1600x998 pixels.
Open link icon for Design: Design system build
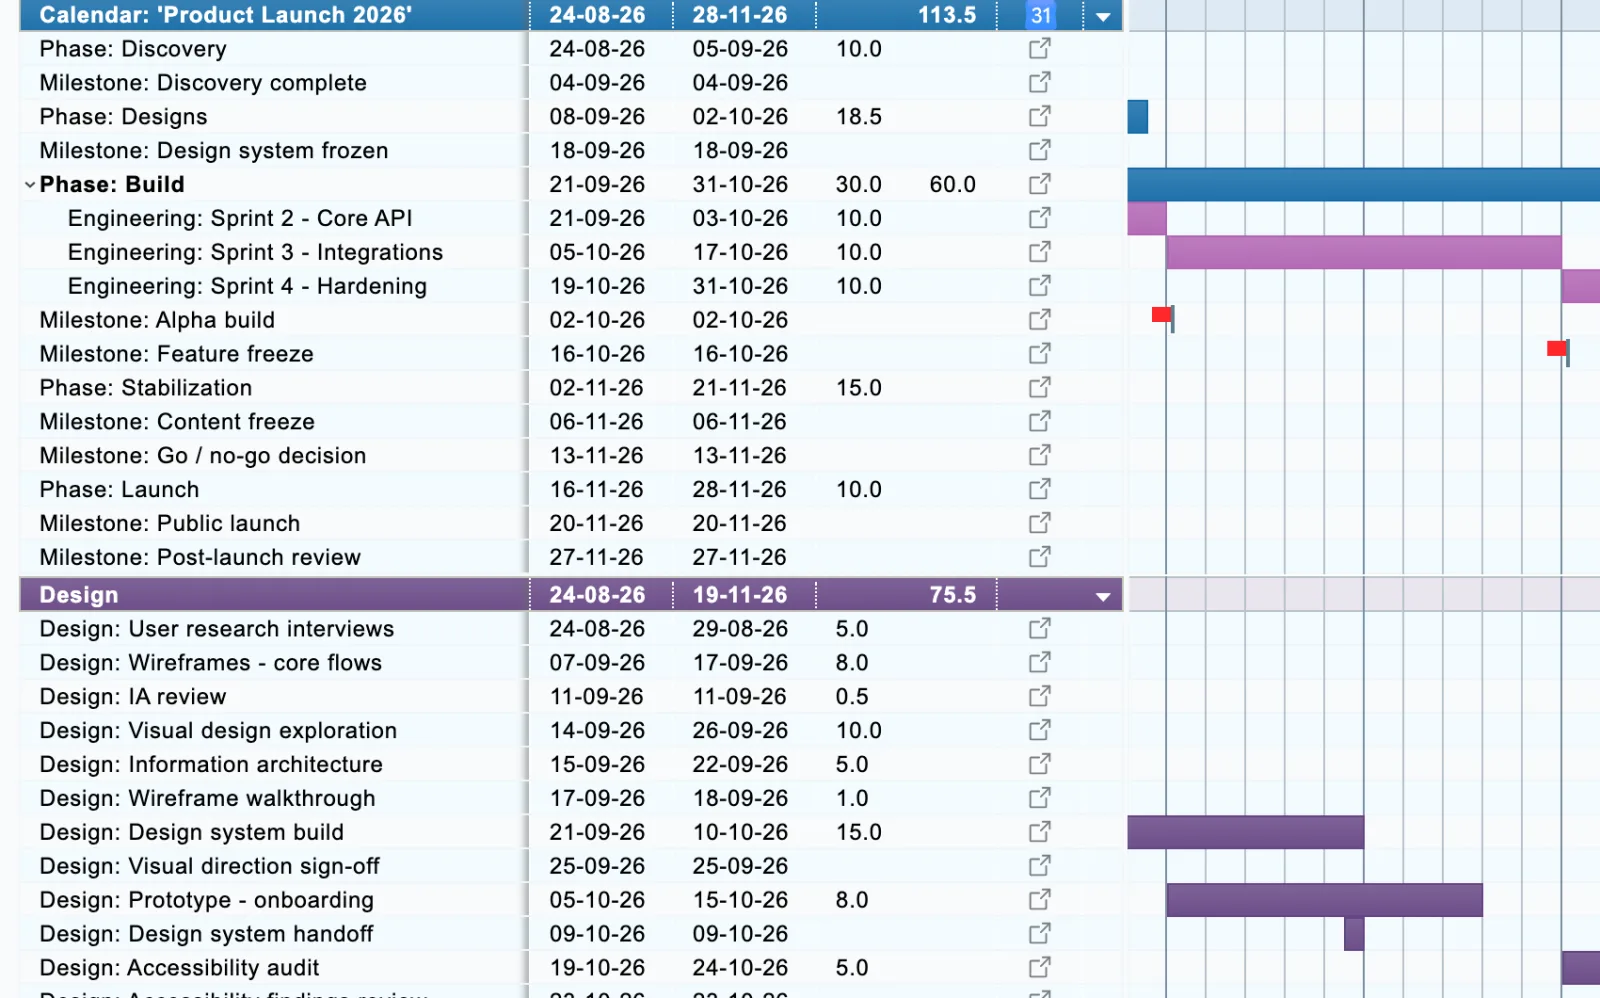click(x=1040, y=832)
